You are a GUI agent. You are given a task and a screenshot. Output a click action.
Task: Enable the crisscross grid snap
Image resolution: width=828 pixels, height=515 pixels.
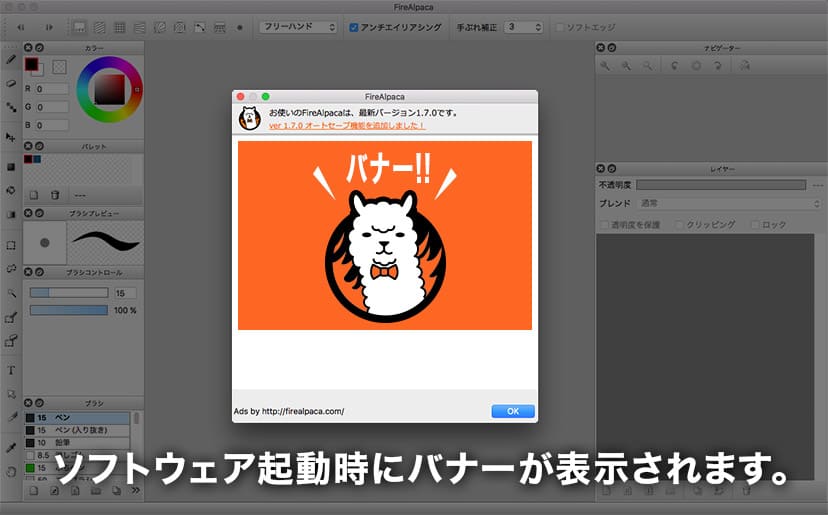coord(120,27)
